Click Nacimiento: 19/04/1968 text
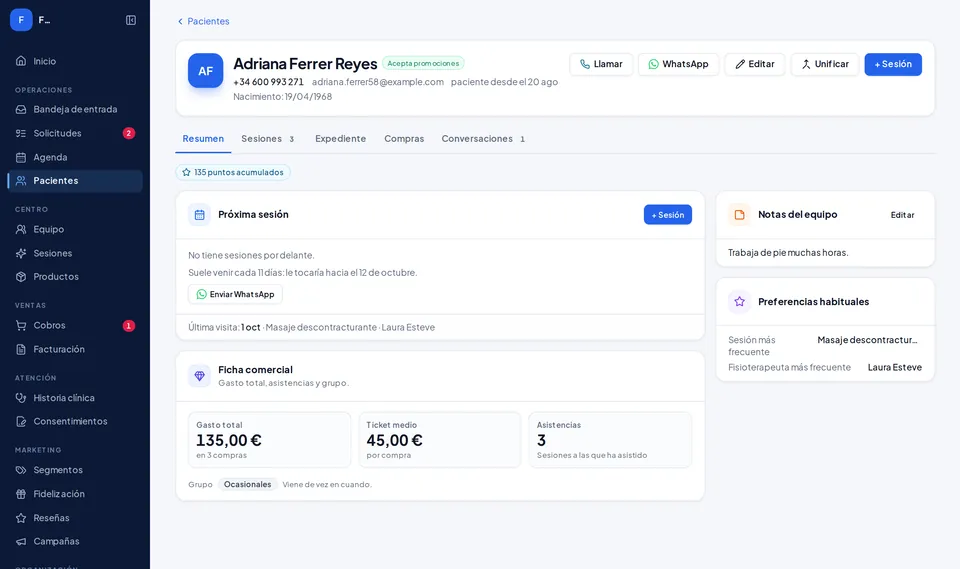This screenshot has width=960, height=569. pyautogui.click(x=282, y=97)
